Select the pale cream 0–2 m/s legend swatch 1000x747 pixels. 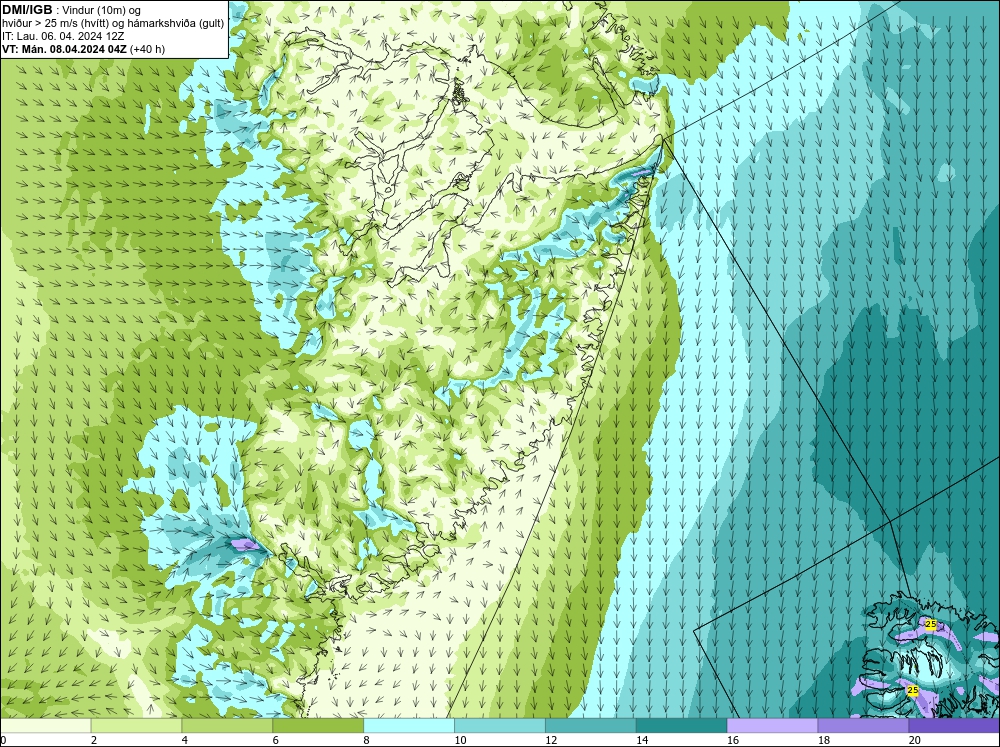click(x=45, y=726)
